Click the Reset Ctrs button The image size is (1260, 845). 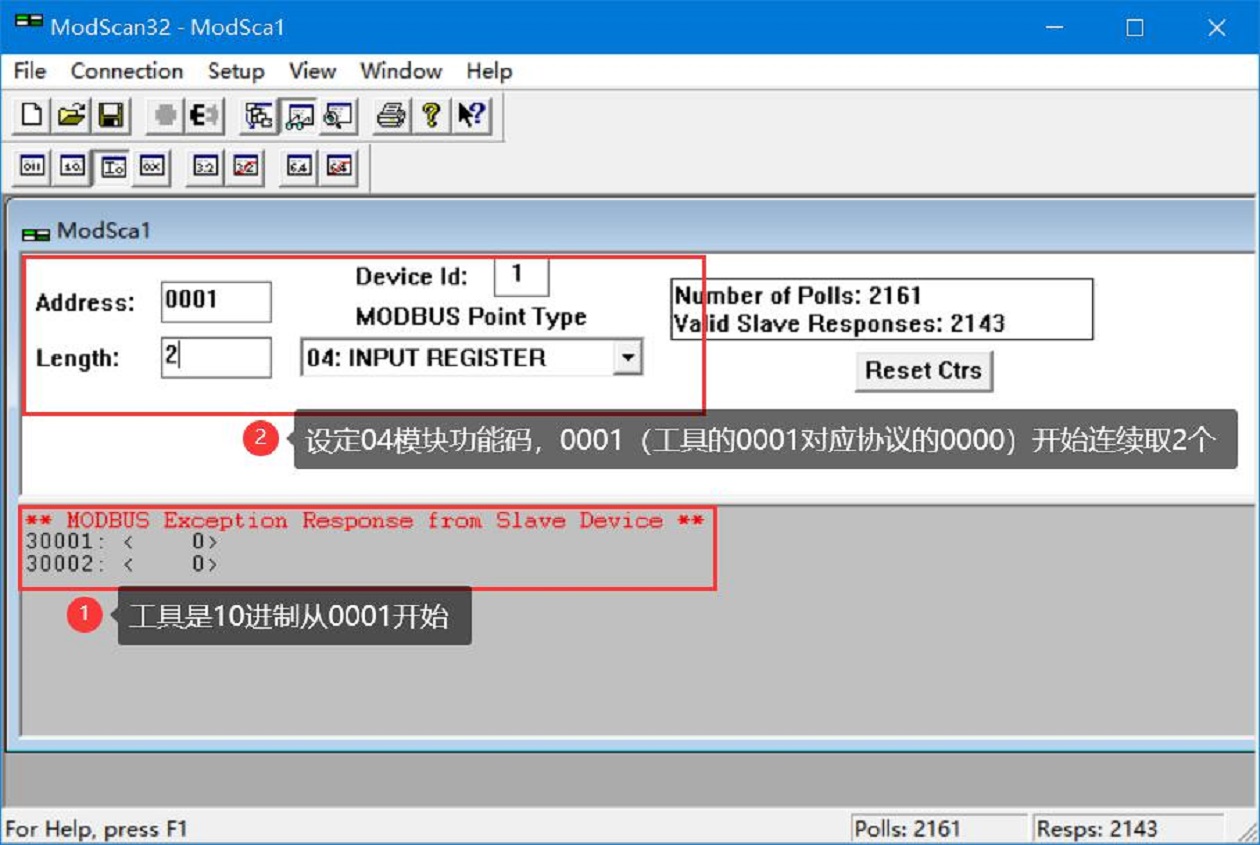(923, 370)
